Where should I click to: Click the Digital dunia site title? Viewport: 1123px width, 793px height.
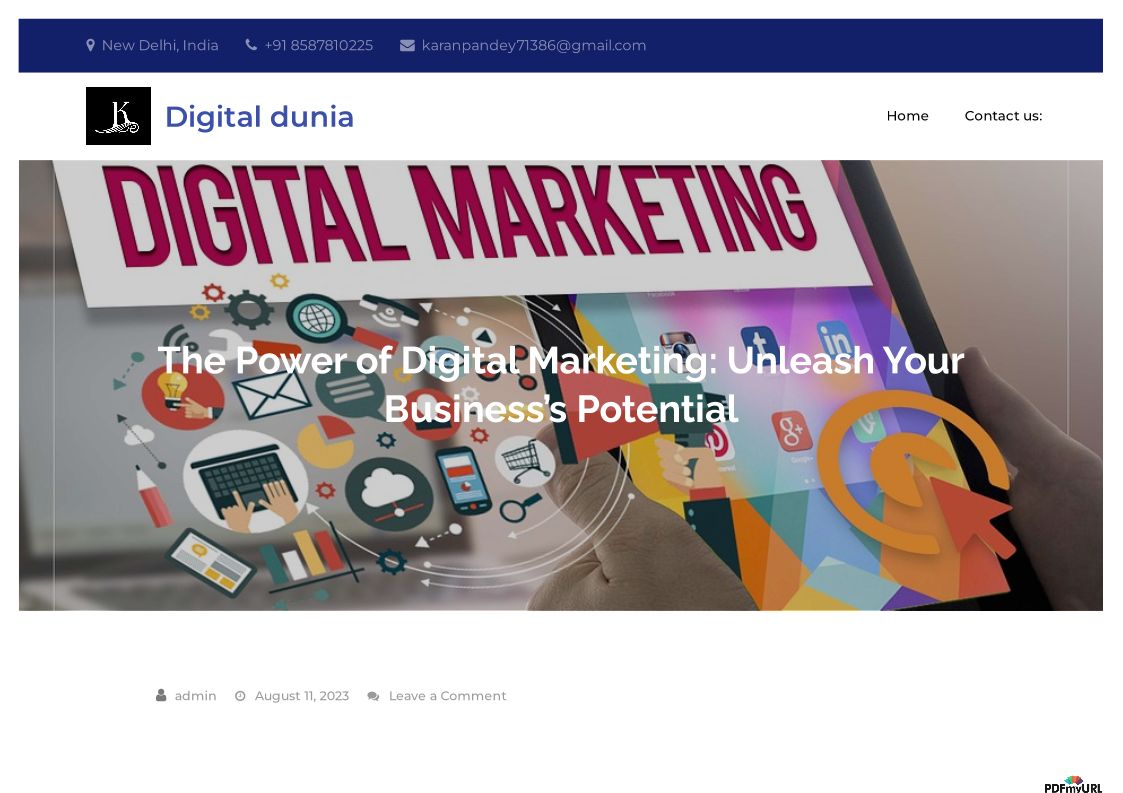259,117
